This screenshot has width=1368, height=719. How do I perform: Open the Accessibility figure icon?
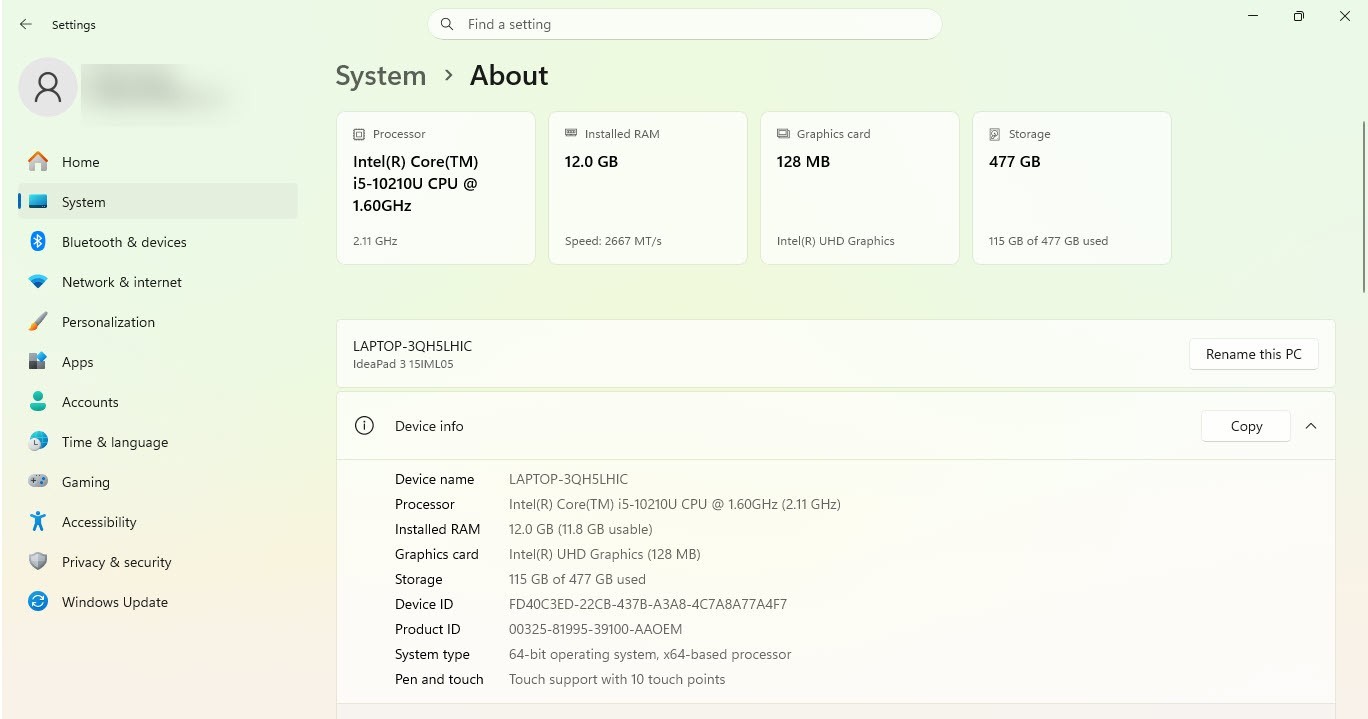pos(38,521)
